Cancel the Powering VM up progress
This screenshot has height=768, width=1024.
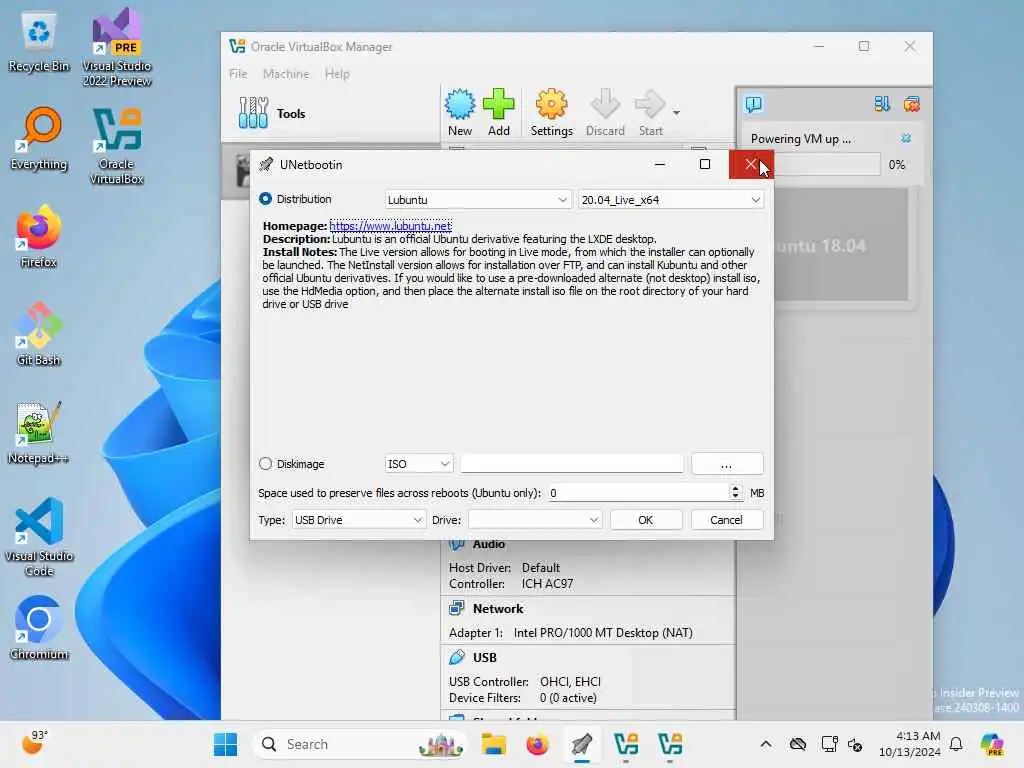coord(906,138)
